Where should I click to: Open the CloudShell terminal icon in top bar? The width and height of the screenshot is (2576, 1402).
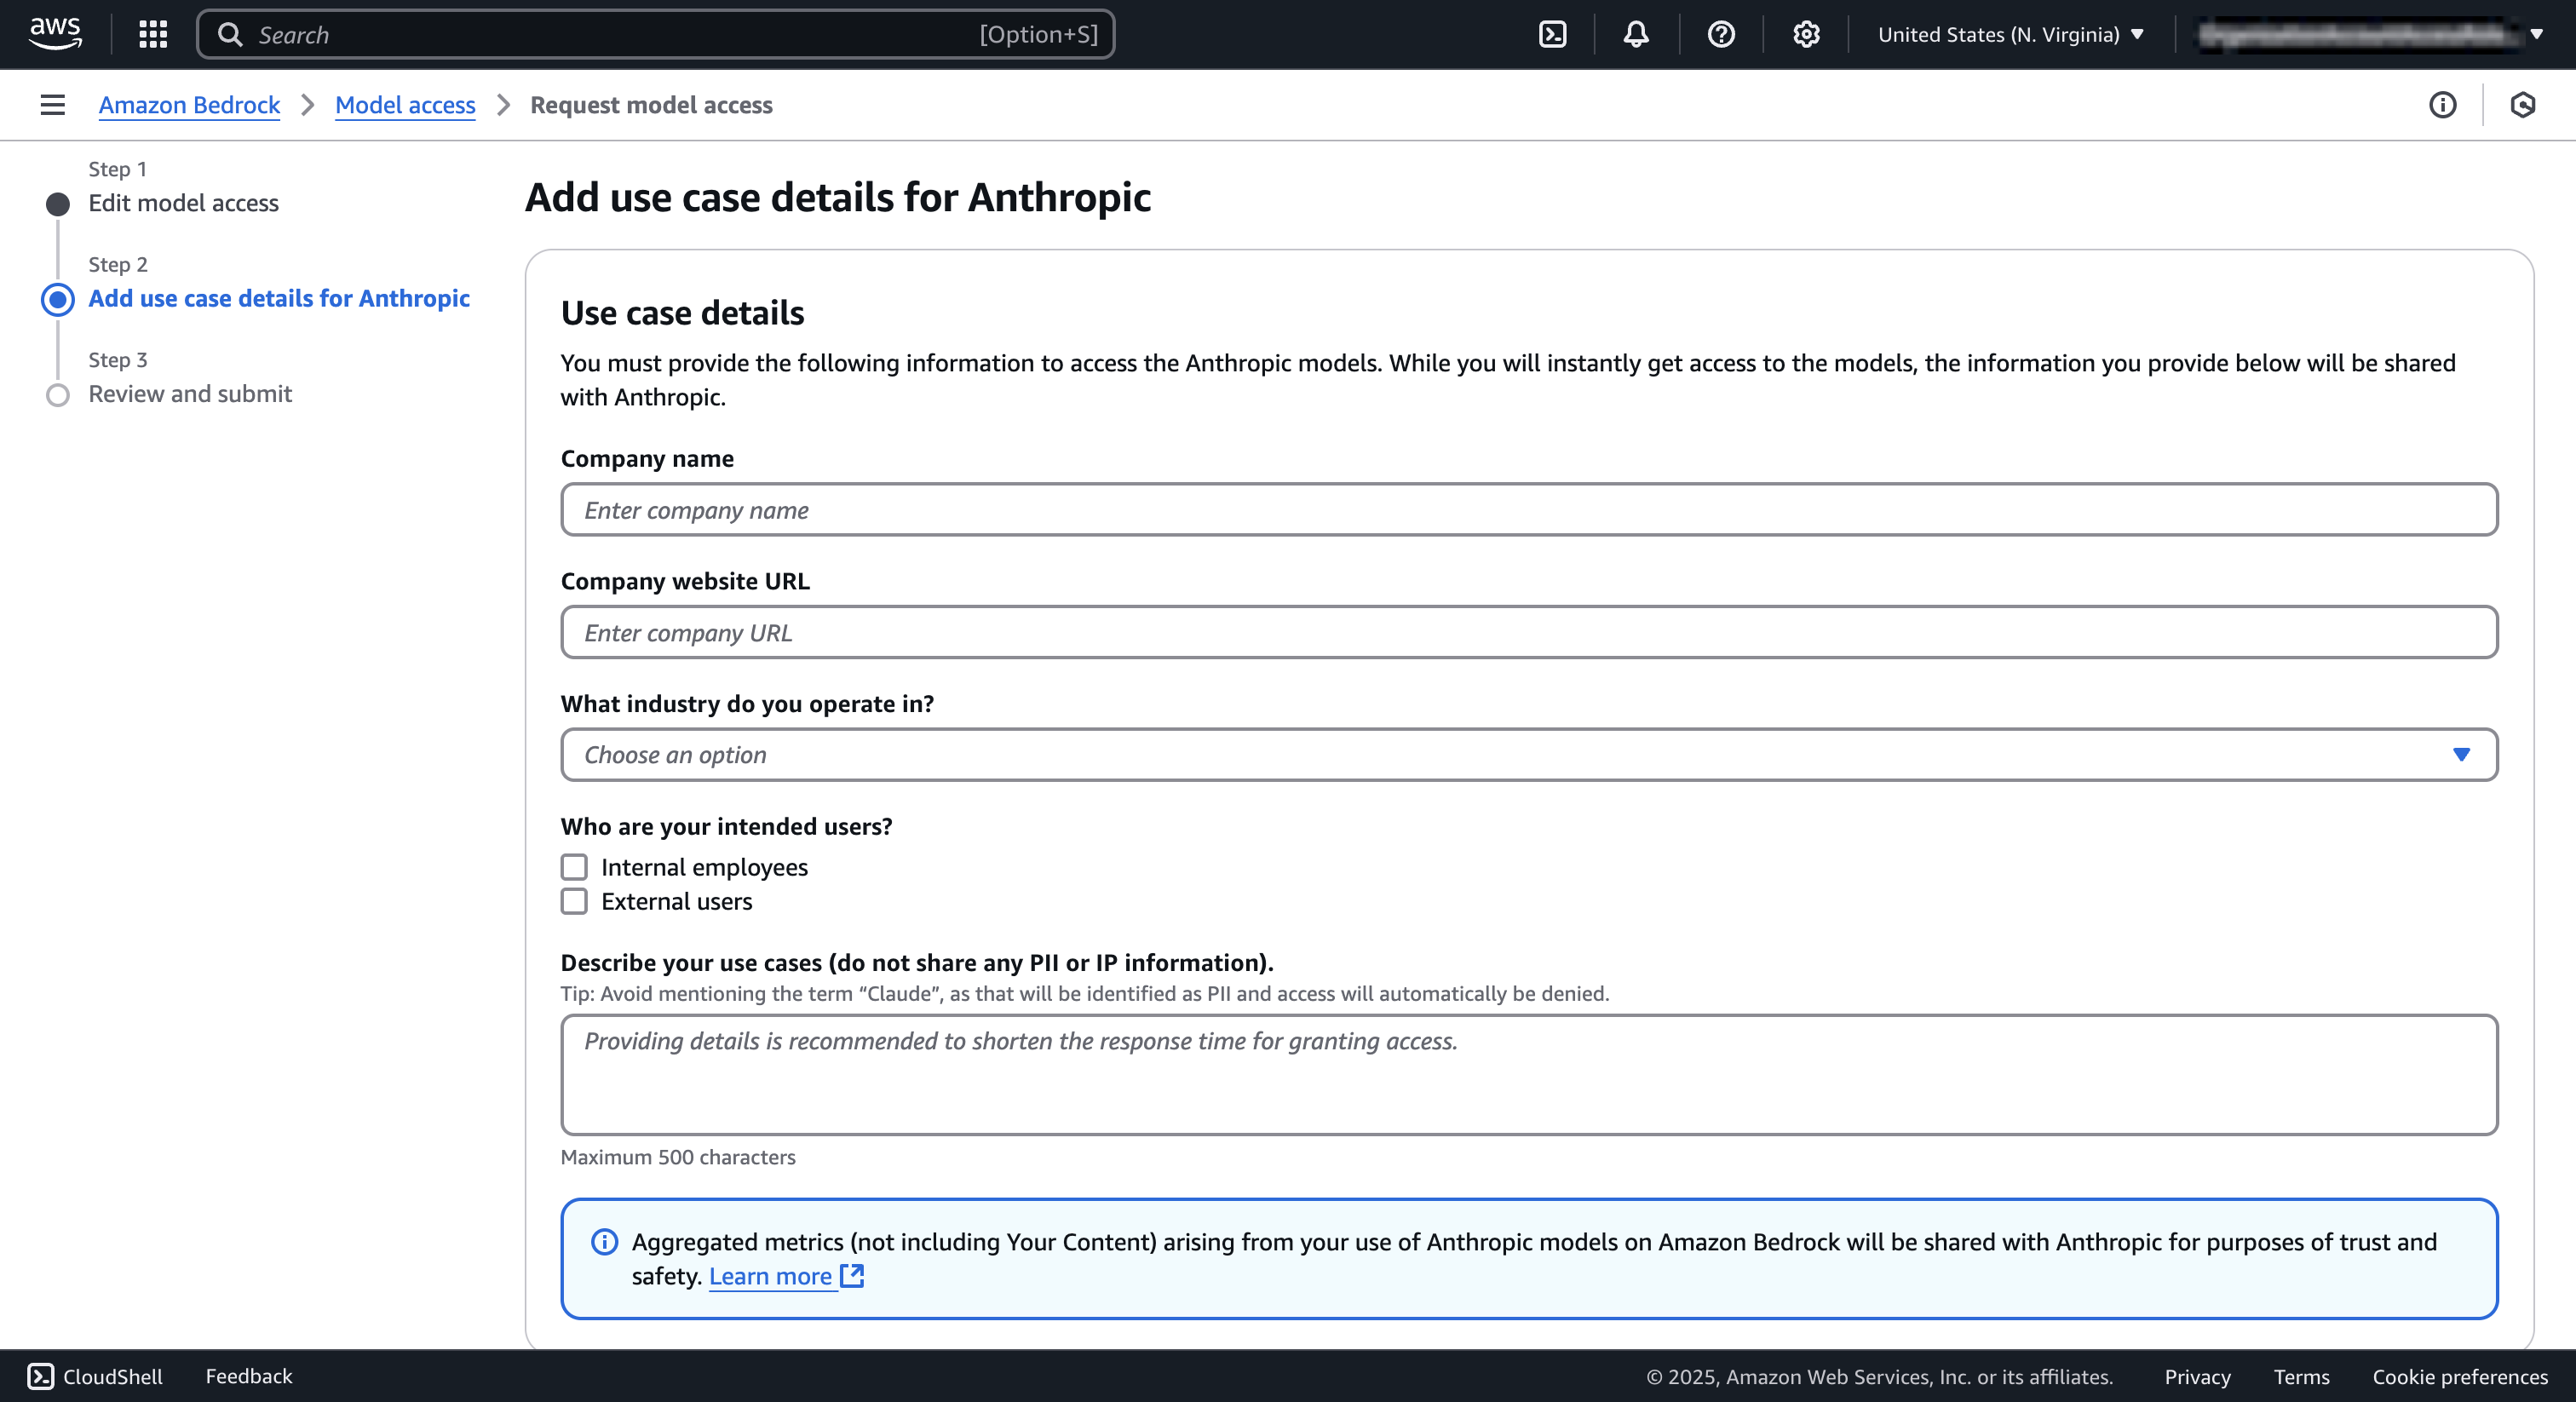1552,34
